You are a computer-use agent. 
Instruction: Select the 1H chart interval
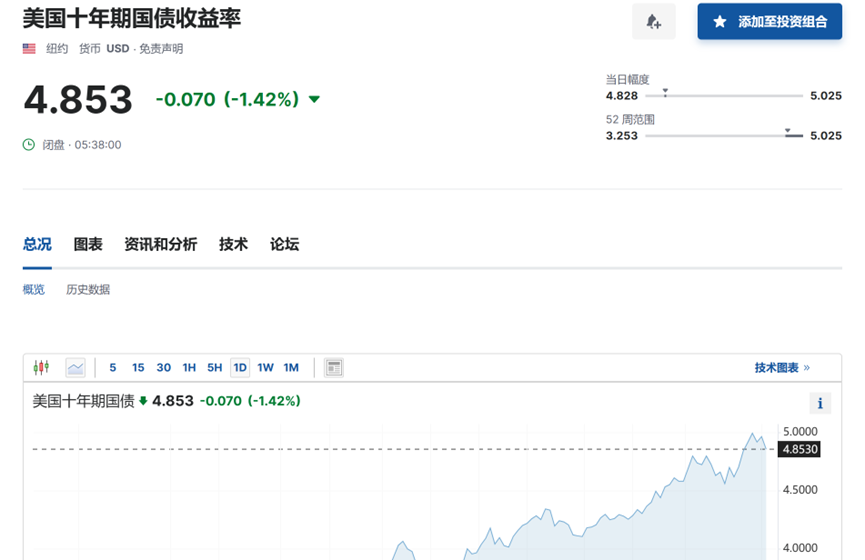click(x=189, y=368)
